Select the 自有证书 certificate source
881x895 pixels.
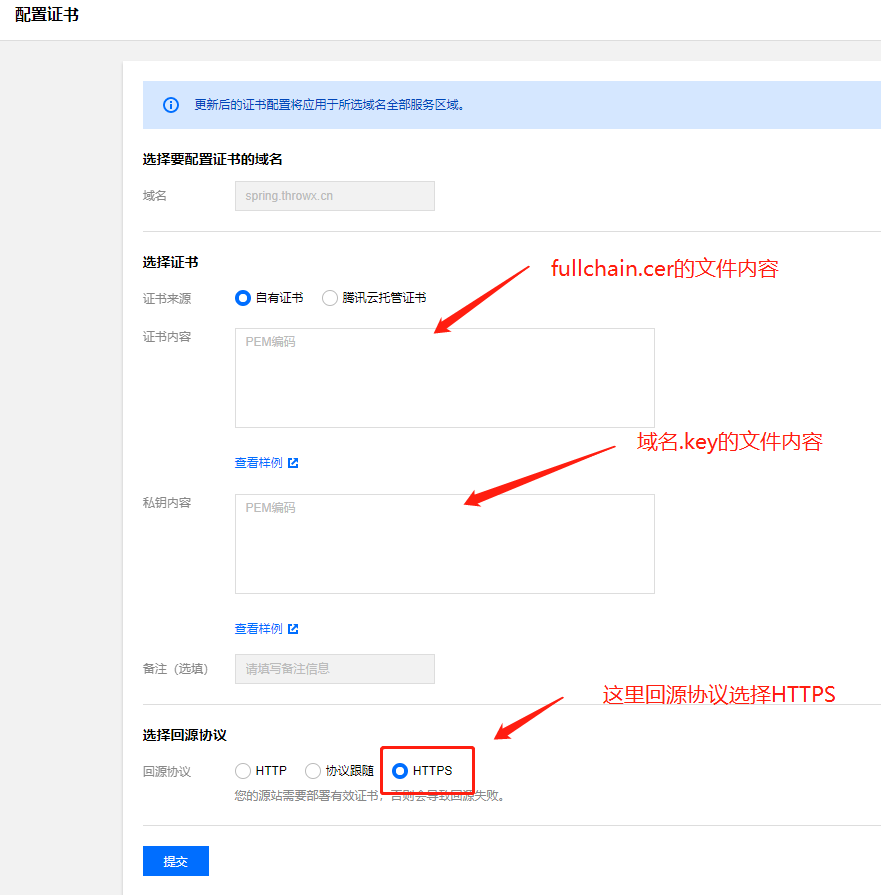(x=243, y=298)
